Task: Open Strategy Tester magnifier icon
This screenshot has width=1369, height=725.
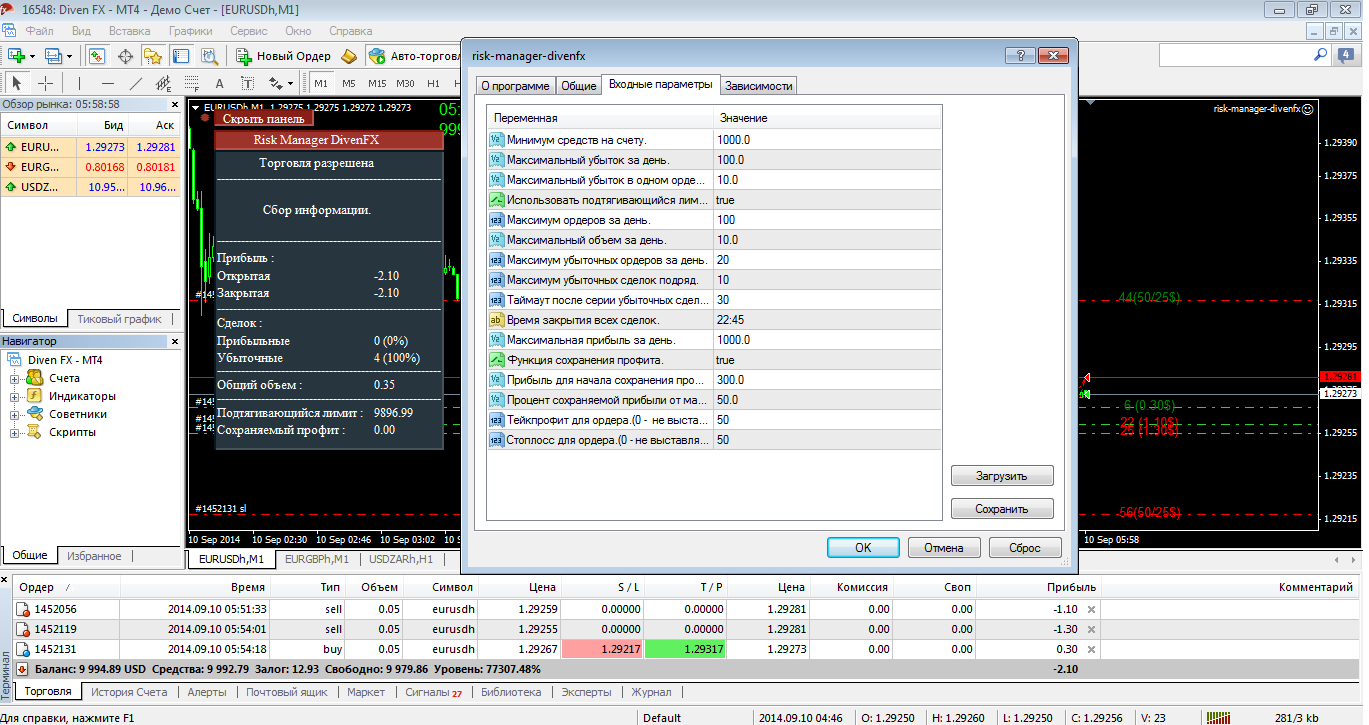Action: 209,56
